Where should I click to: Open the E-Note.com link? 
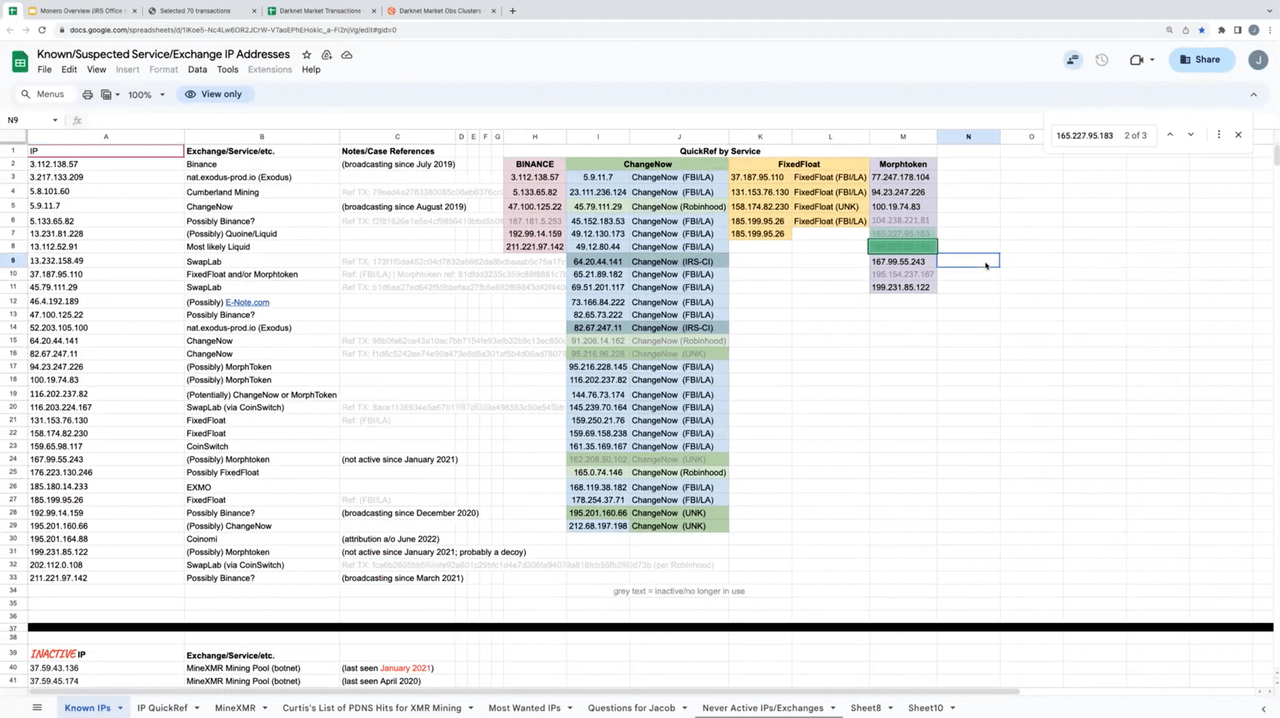tap(247, 302)
